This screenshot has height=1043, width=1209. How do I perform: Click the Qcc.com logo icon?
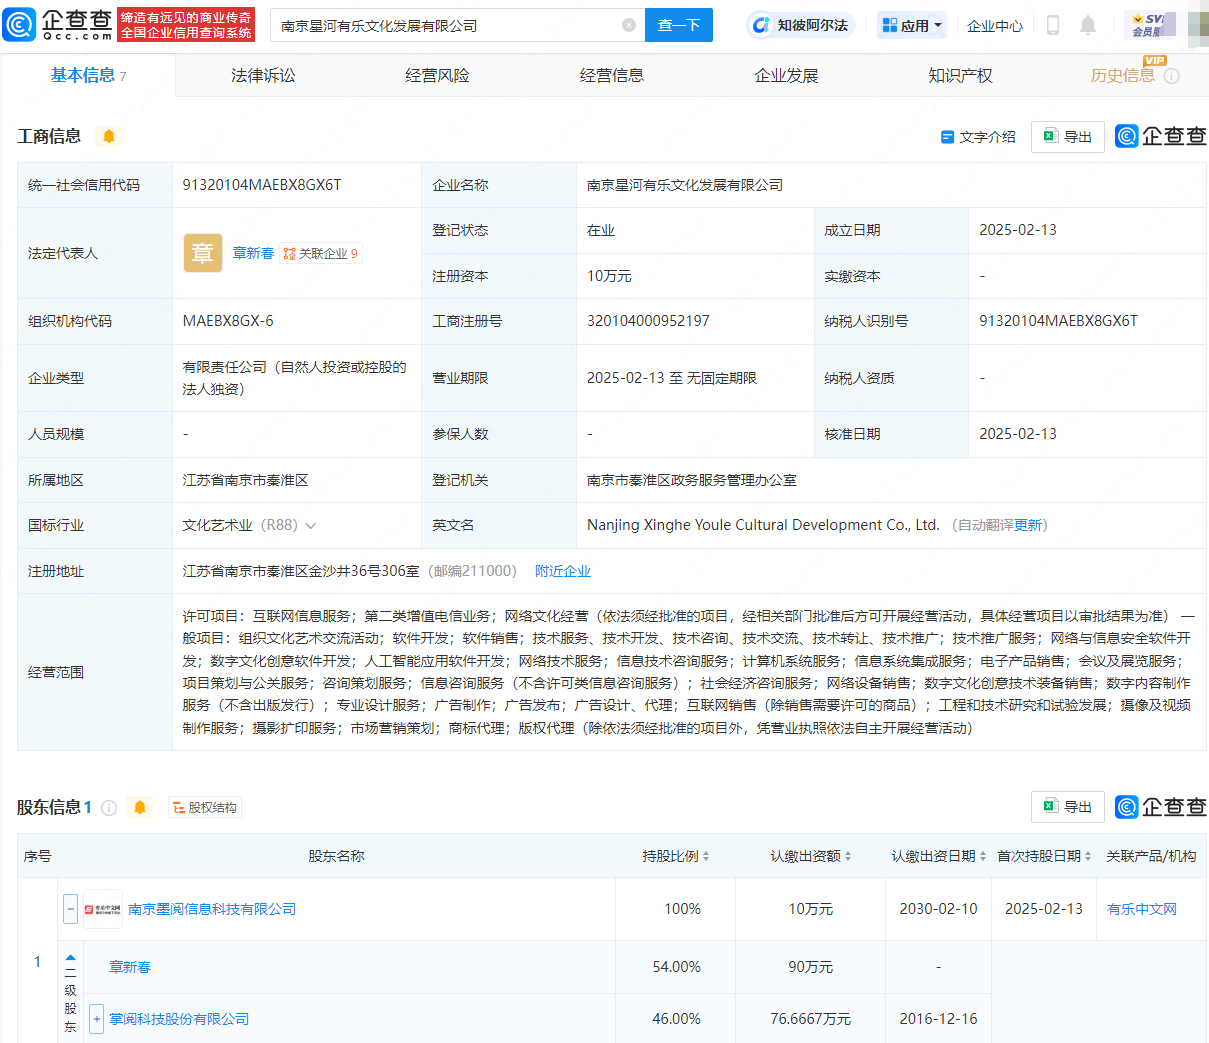tap(58, 25)
